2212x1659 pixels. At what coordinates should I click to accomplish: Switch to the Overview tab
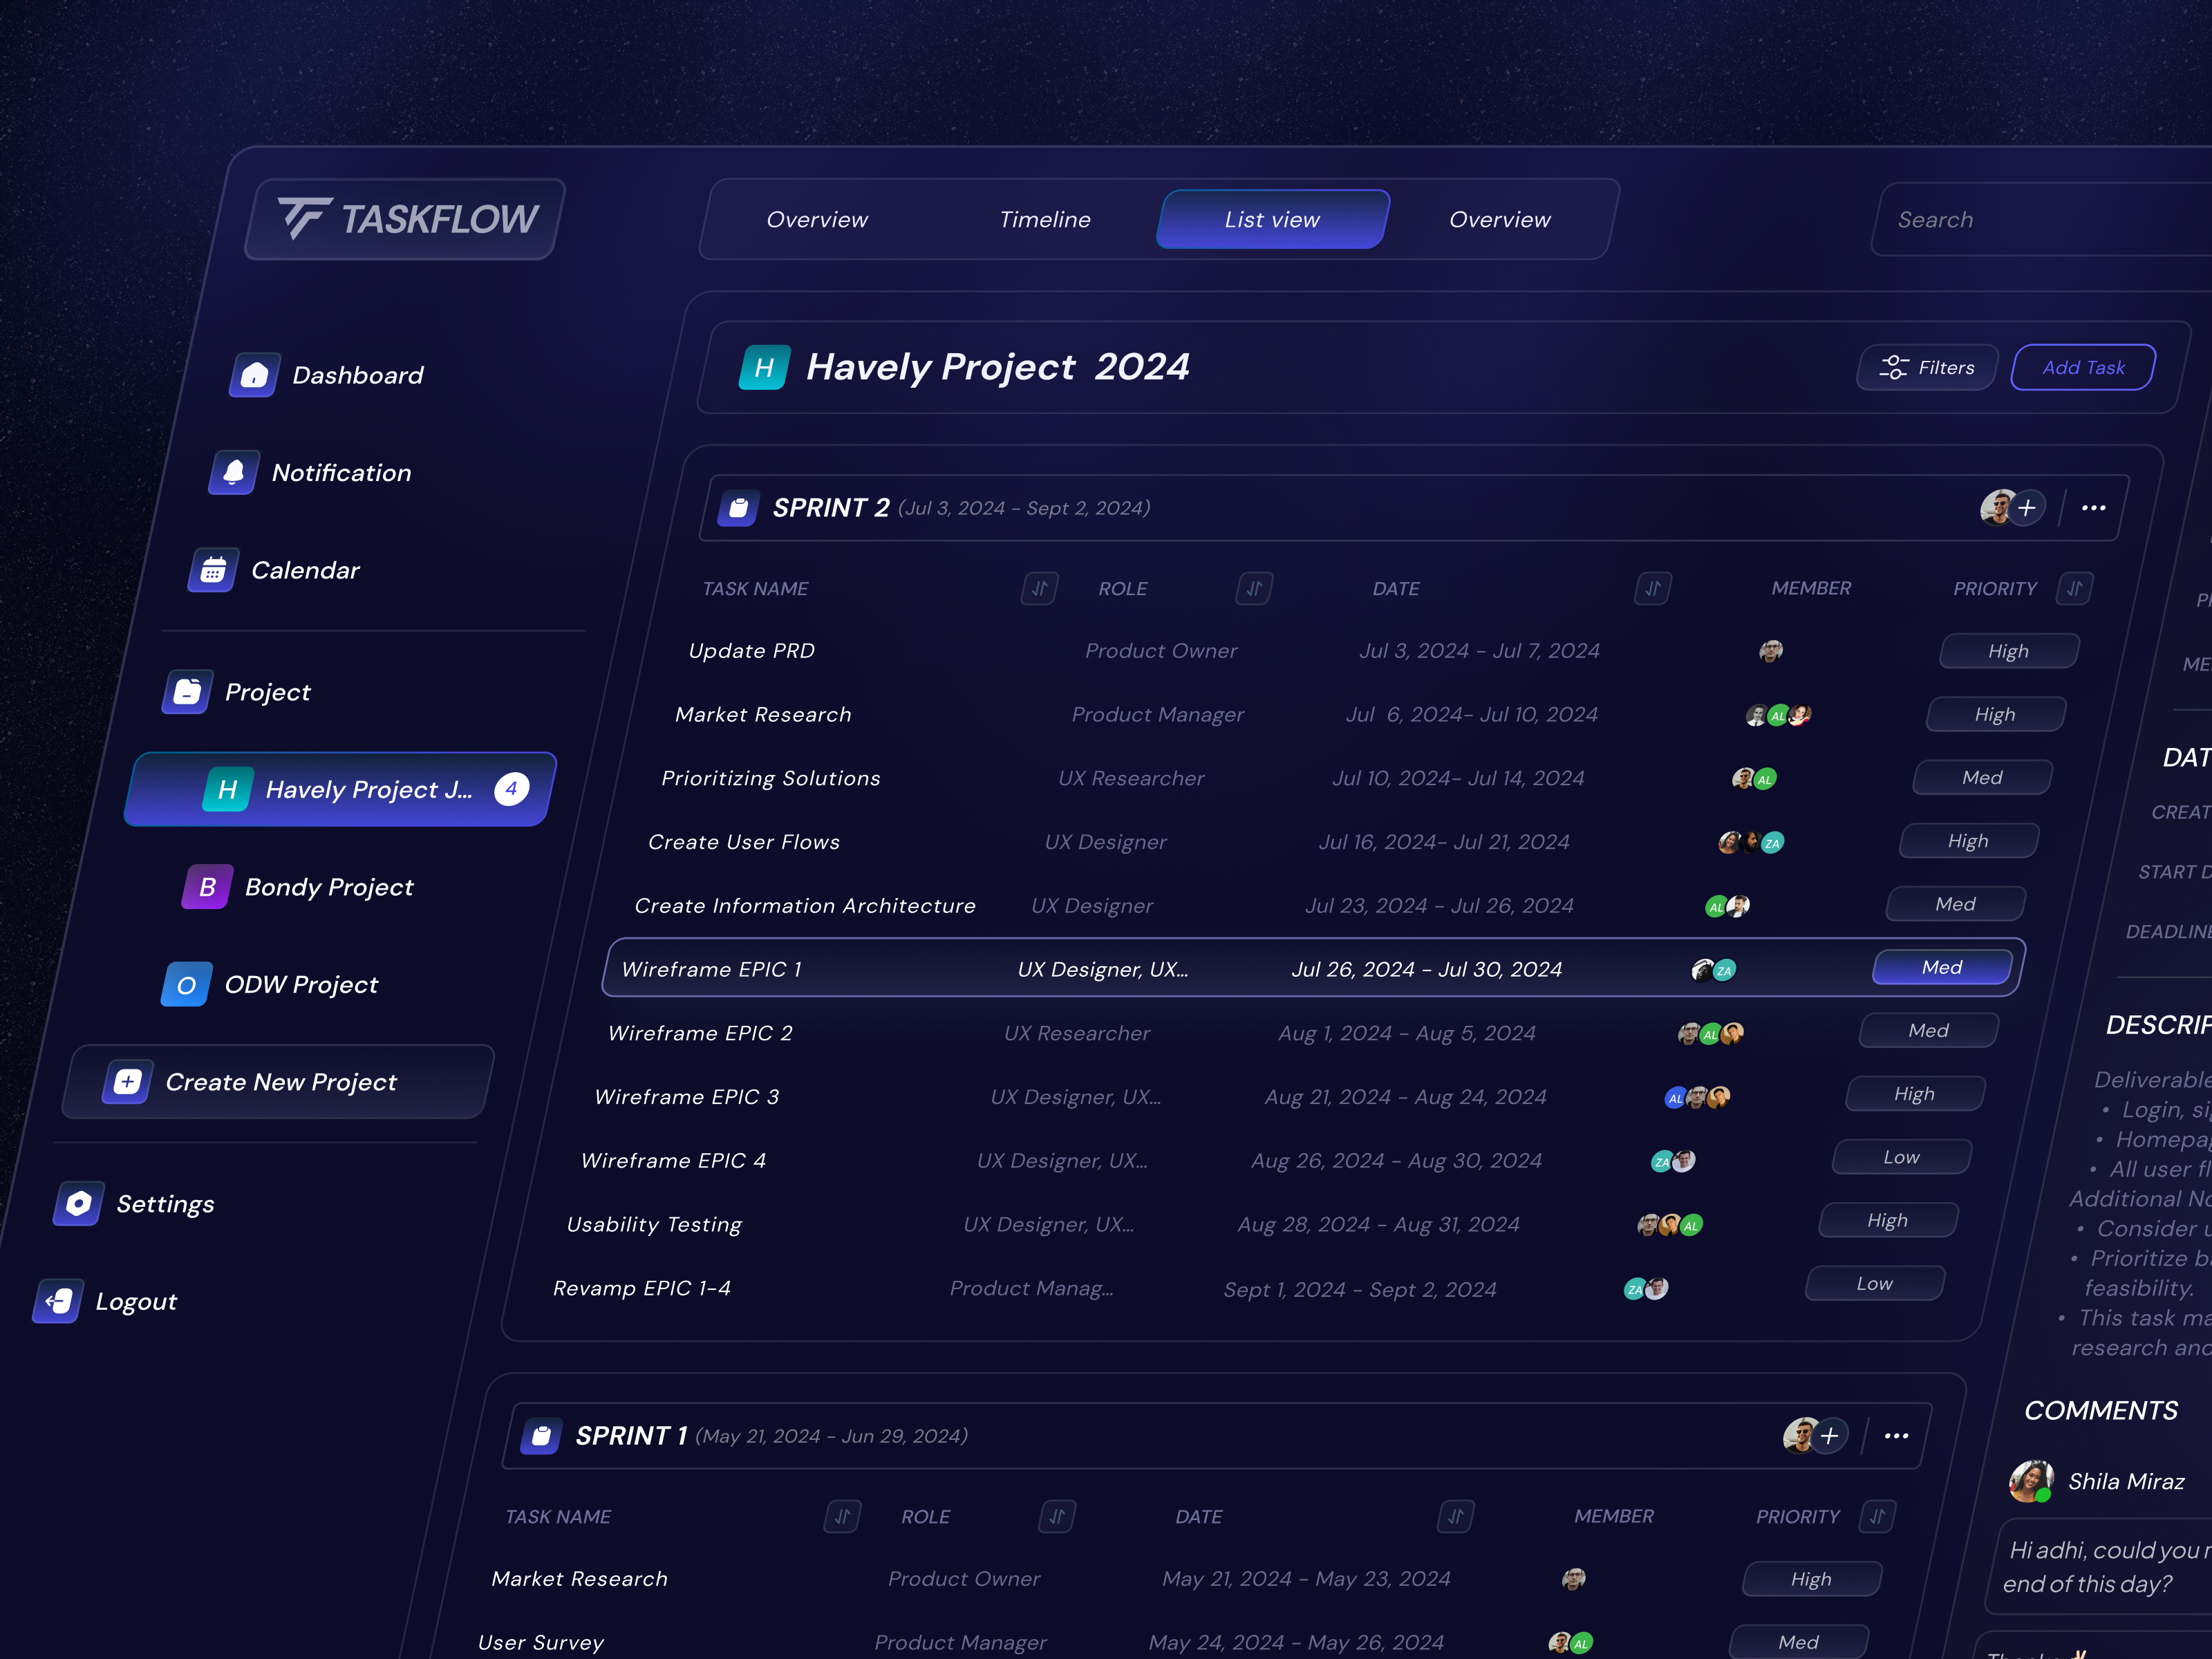point(817,219)
